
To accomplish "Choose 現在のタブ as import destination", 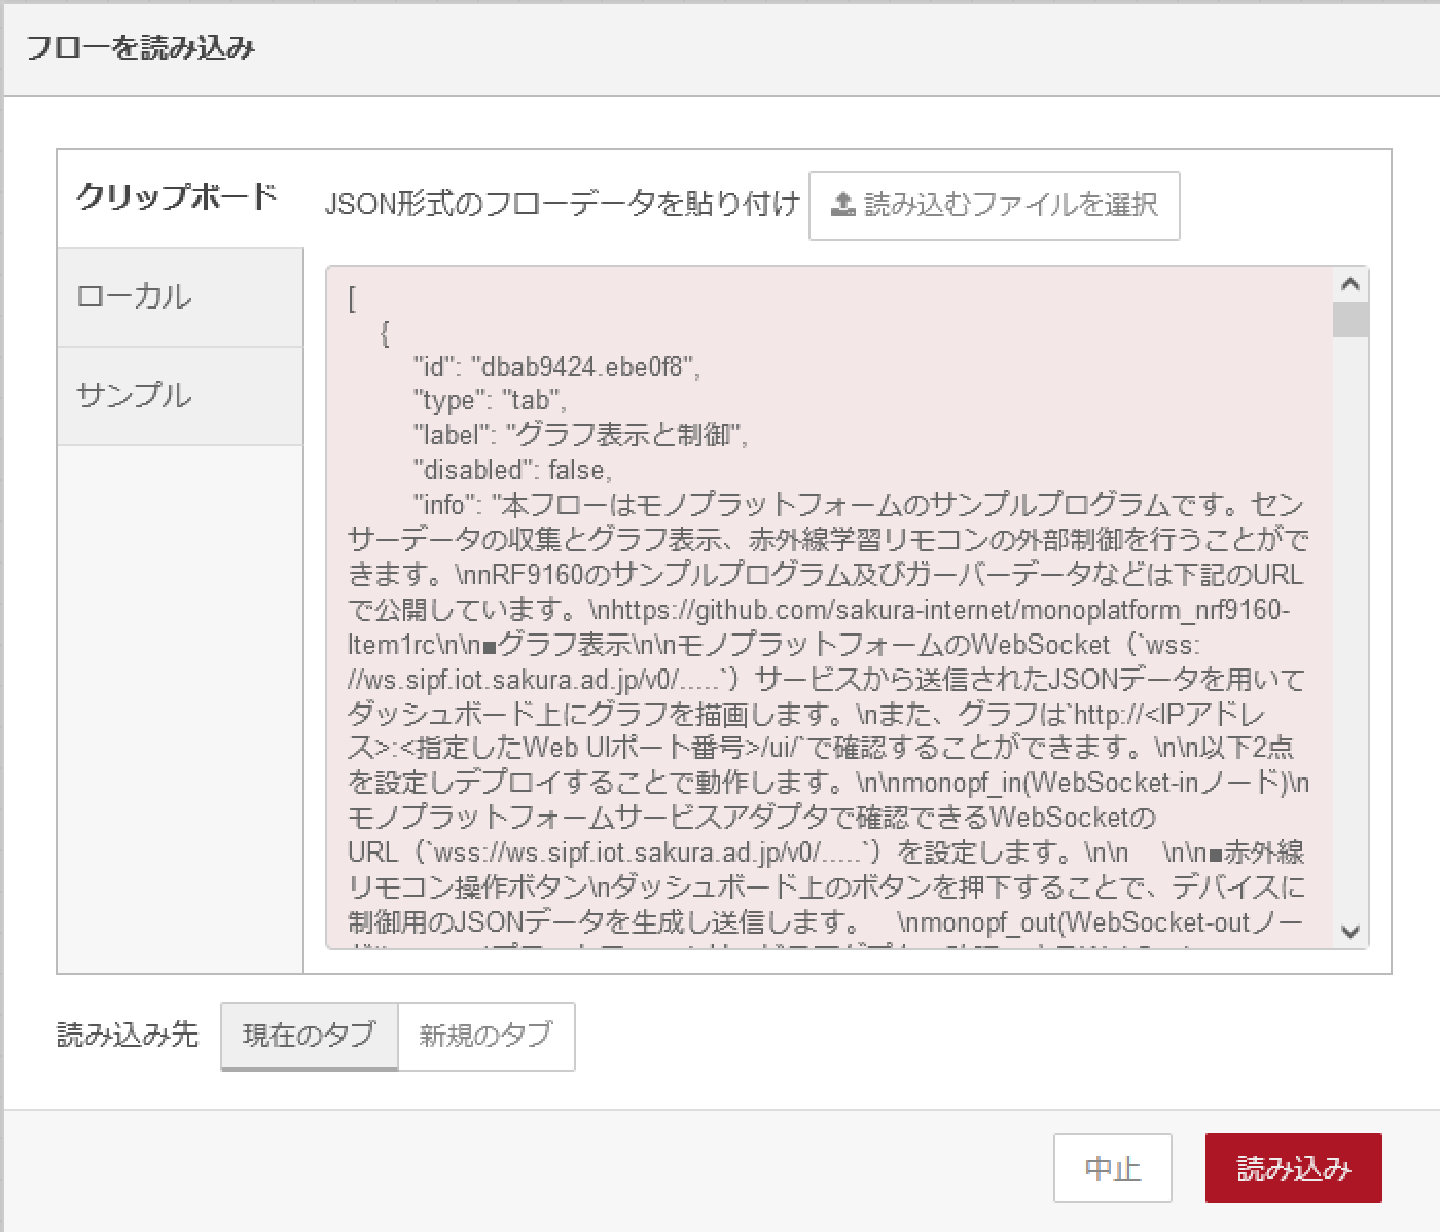I will (x=309, y=1035).
